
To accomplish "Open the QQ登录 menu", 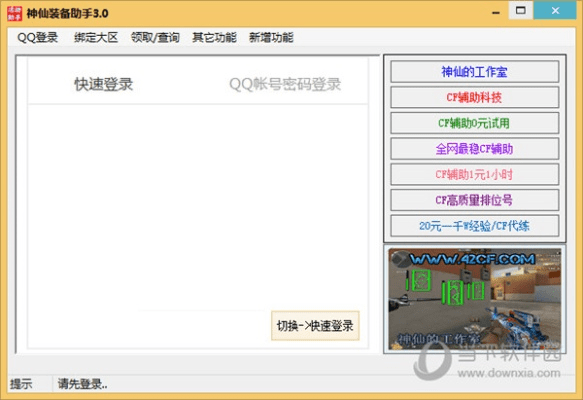I will [x=38, y=38].
